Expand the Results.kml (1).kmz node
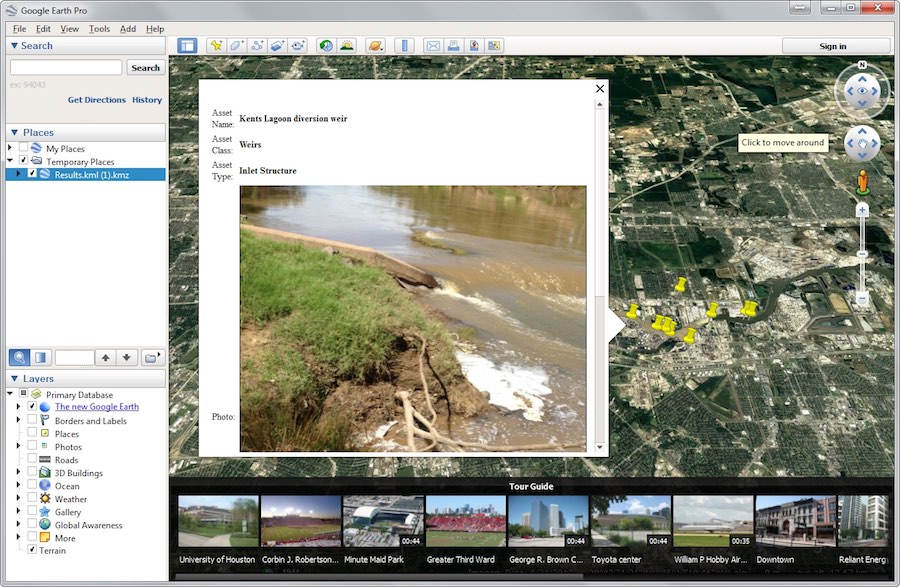The width and height of the screenshot is (900, 587). [x=18, y=174]
